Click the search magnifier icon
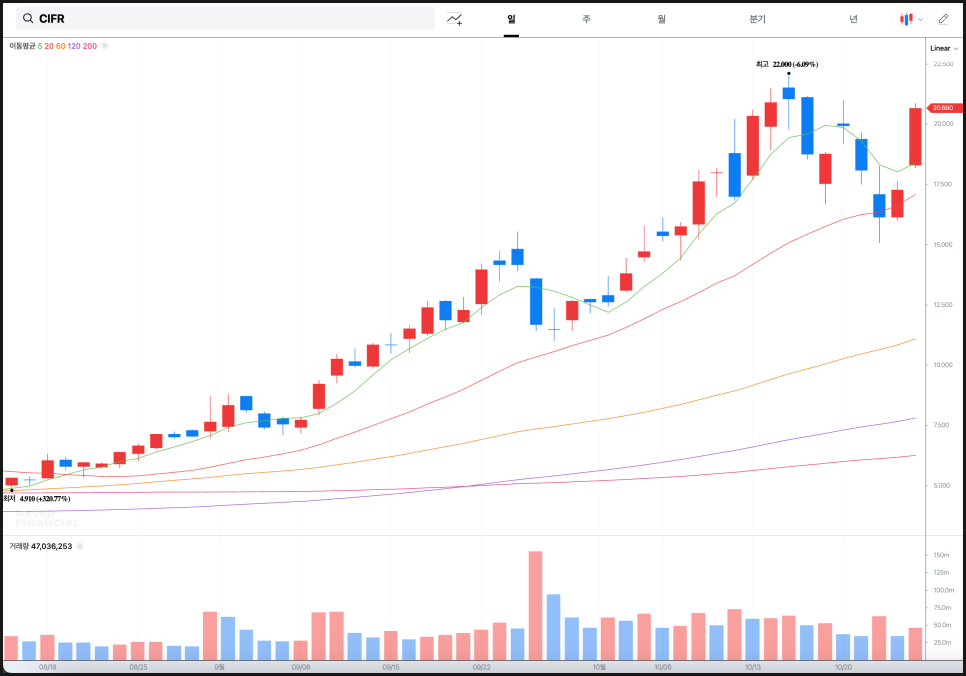966x676 pixels. (26, 19)
